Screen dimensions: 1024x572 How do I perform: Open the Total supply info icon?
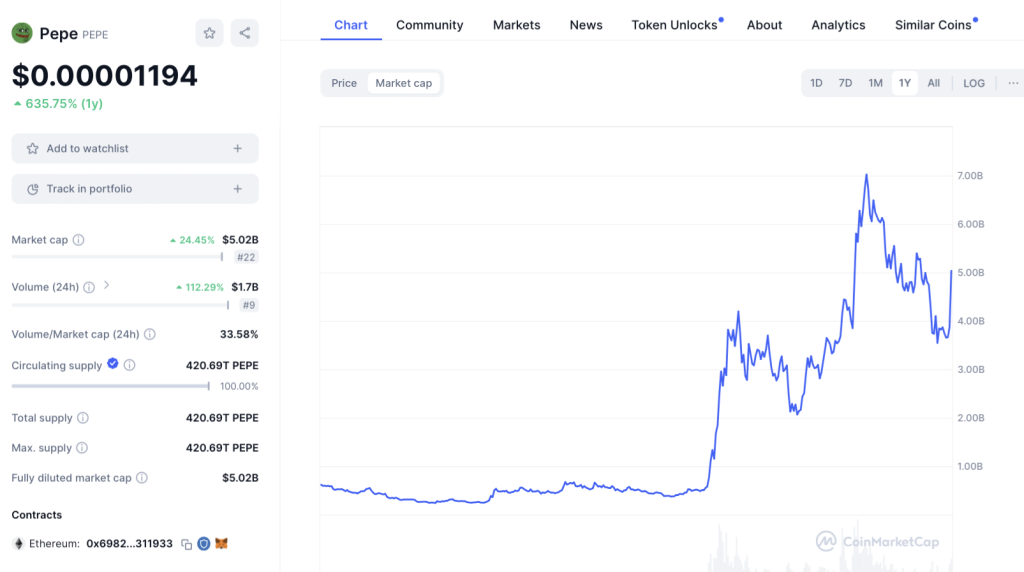pyautogui.click(x=83, y=418)
